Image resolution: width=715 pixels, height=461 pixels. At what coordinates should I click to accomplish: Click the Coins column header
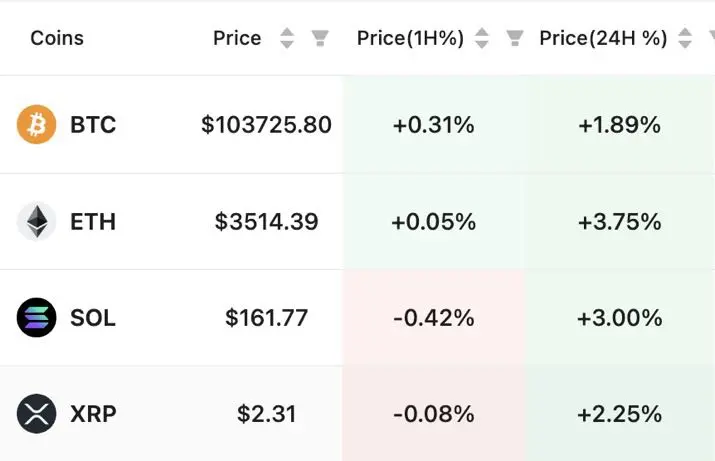[x=57, y=38]
